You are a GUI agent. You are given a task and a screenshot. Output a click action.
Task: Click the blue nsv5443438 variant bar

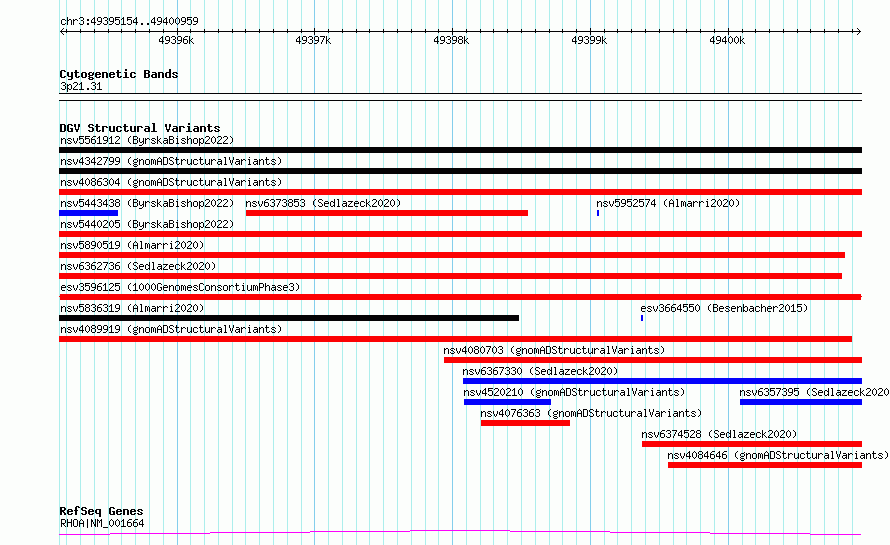pos(89,213)
